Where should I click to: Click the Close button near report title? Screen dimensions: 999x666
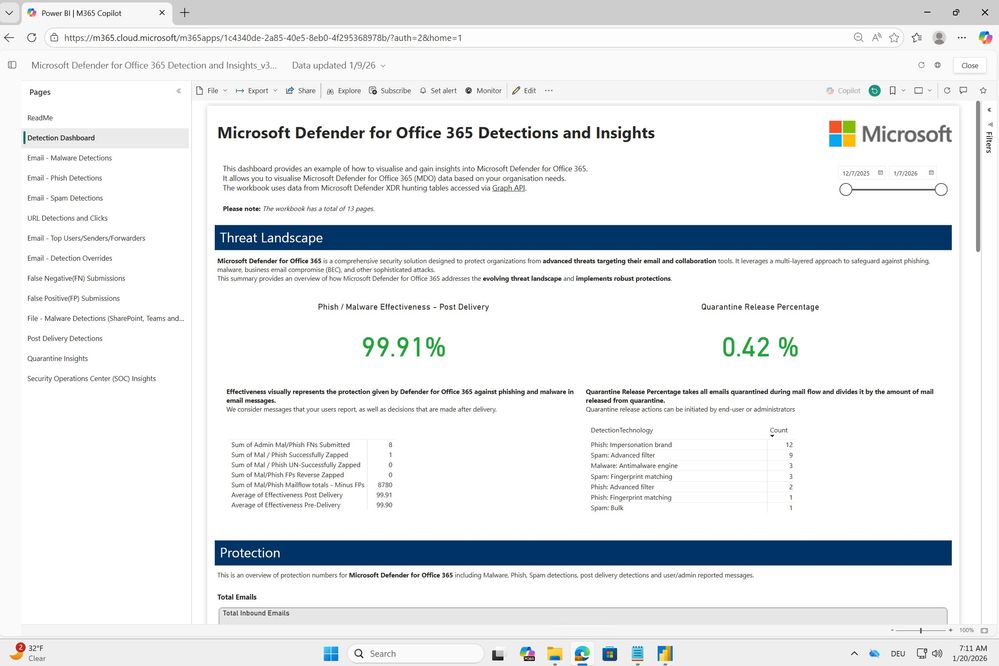969,66
